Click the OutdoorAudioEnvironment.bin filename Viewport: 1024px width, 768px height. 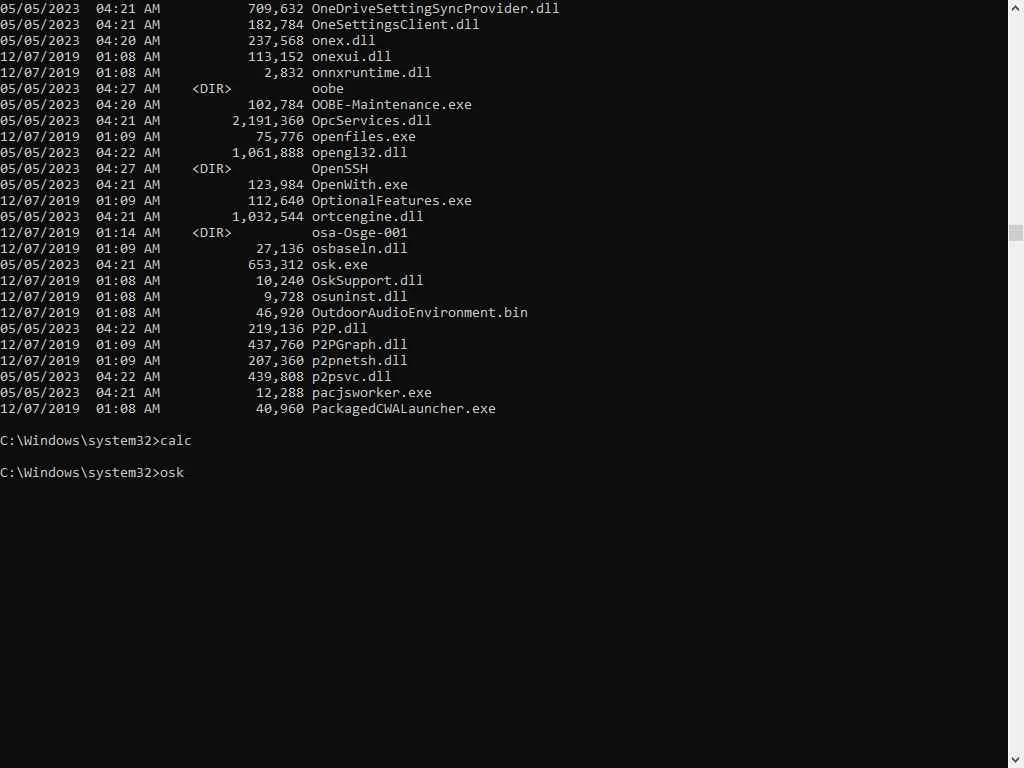click(x=420, y=313)
